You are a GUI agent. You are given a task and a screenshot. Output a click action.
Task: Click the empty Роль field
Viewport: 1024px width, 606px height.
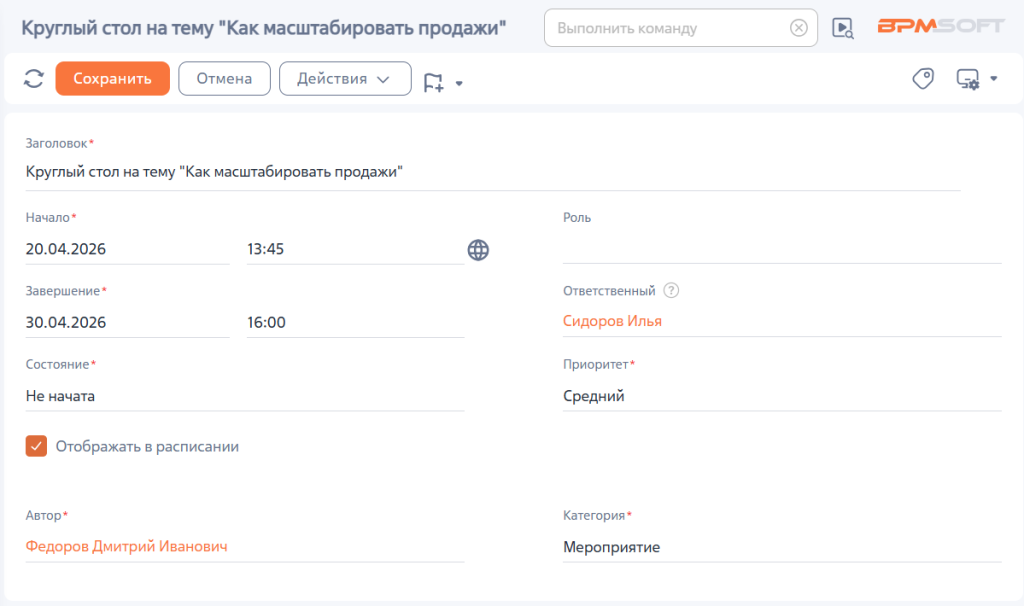point(782,249)
